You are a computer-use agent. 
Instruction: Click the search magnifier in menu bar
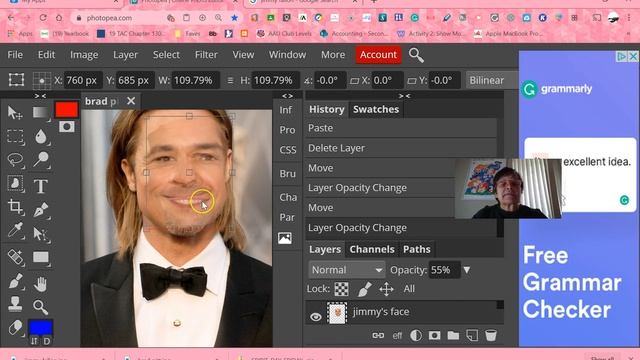pyautogui.click(x=416, y=55)
